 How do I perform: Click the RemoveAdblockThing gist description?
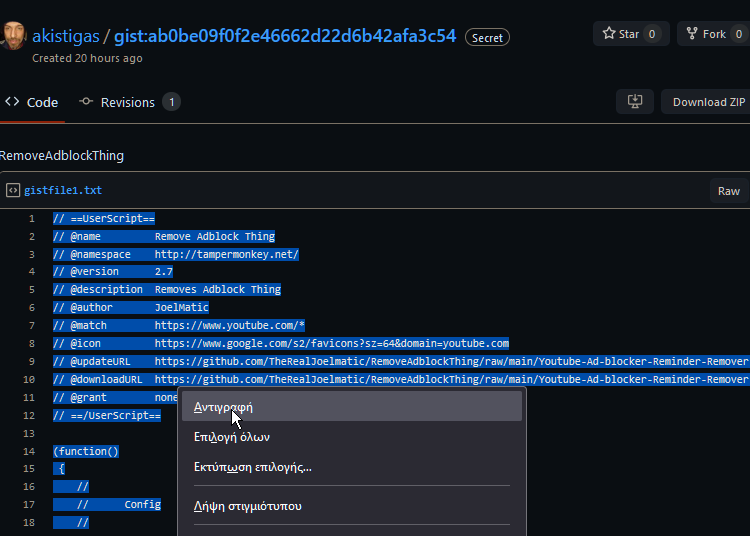62,156
